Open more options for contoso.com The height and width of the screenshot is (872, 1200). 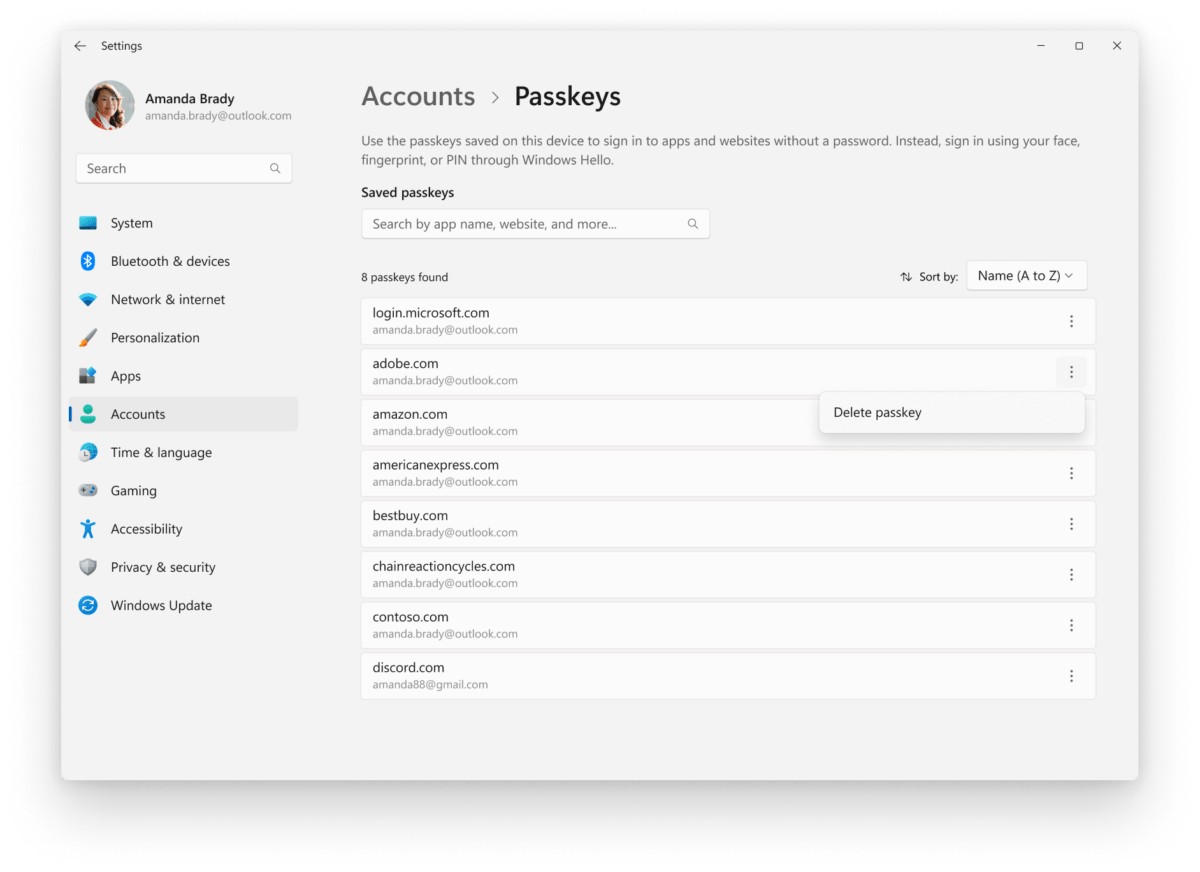click(x=1071, y=625)
